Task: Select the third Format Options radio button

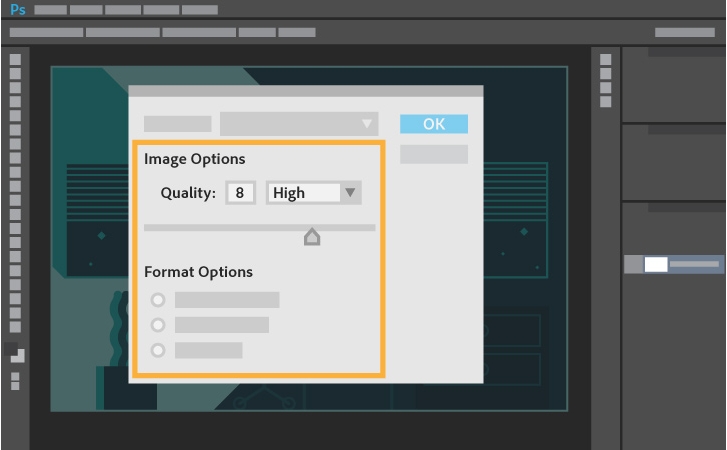Action: tap(157, 350)
